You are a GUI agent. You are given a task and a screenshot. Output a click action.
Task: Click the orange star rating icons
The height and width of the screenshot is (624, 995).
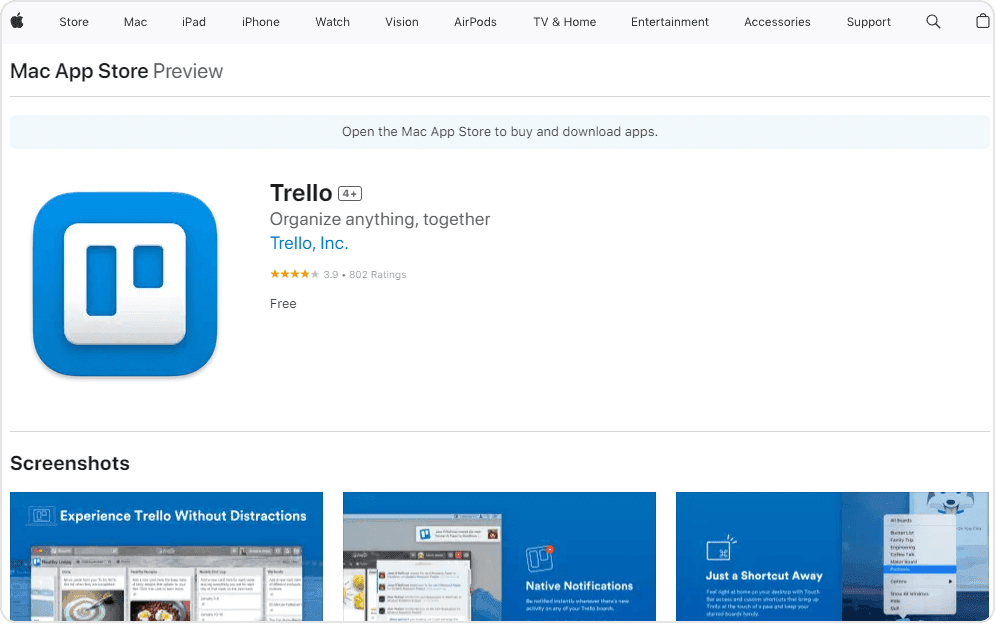(294, 274)
